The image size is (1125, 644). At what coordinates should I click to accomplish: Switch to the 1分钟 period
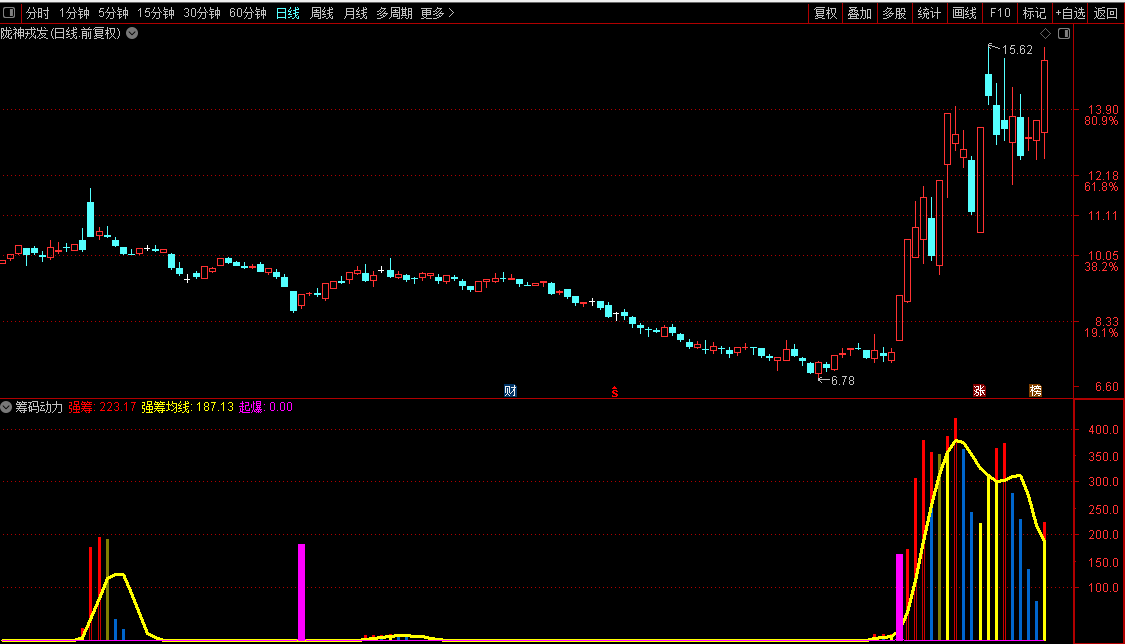pos(74,13)
